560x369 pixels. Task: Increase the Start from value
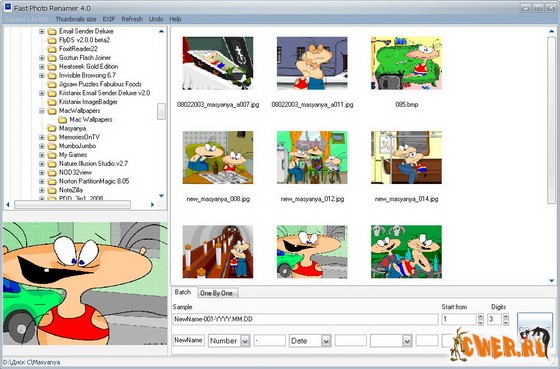coord(481,316)
